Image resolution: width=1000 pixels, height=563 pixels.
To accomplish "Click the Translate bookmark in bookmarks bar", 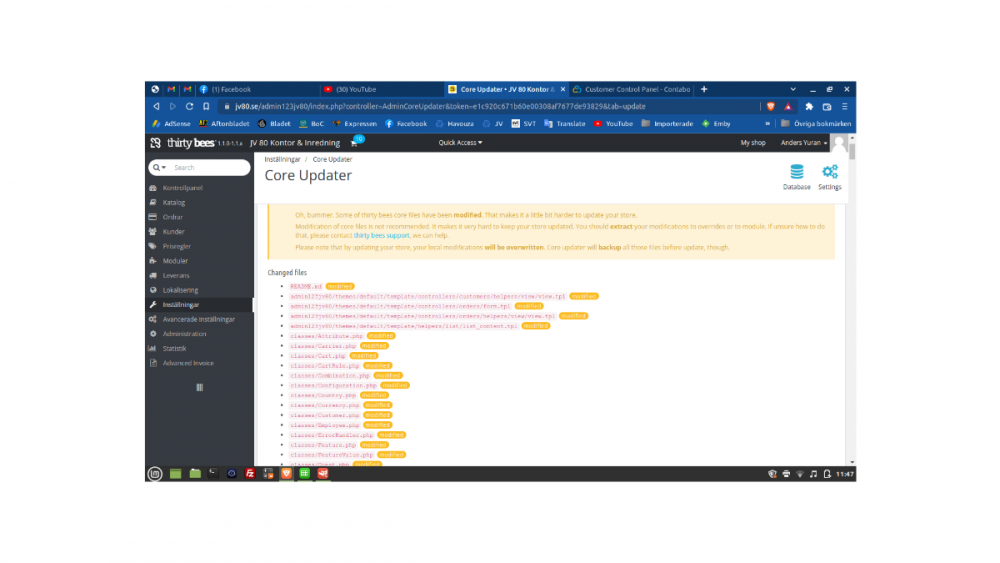I will point(565,124).
